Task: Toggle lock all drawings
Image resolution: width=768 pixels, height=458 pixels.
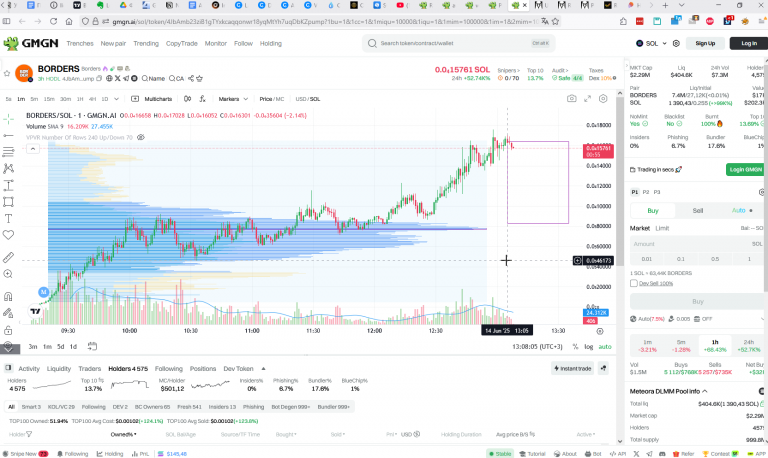Action: (x=8, y=330)
